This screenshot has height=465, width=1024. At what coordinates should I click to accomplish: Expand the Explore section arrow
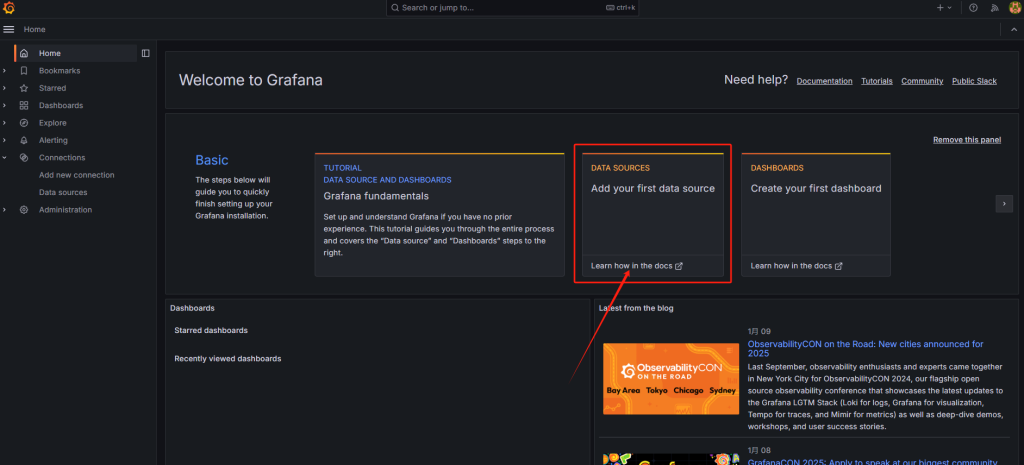(x=5, y=123)
